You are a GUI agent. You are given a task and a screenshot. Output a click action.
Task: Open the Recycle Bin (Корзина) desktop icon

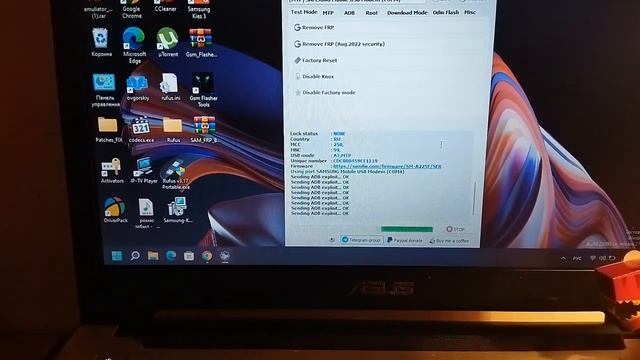[101, 42]
